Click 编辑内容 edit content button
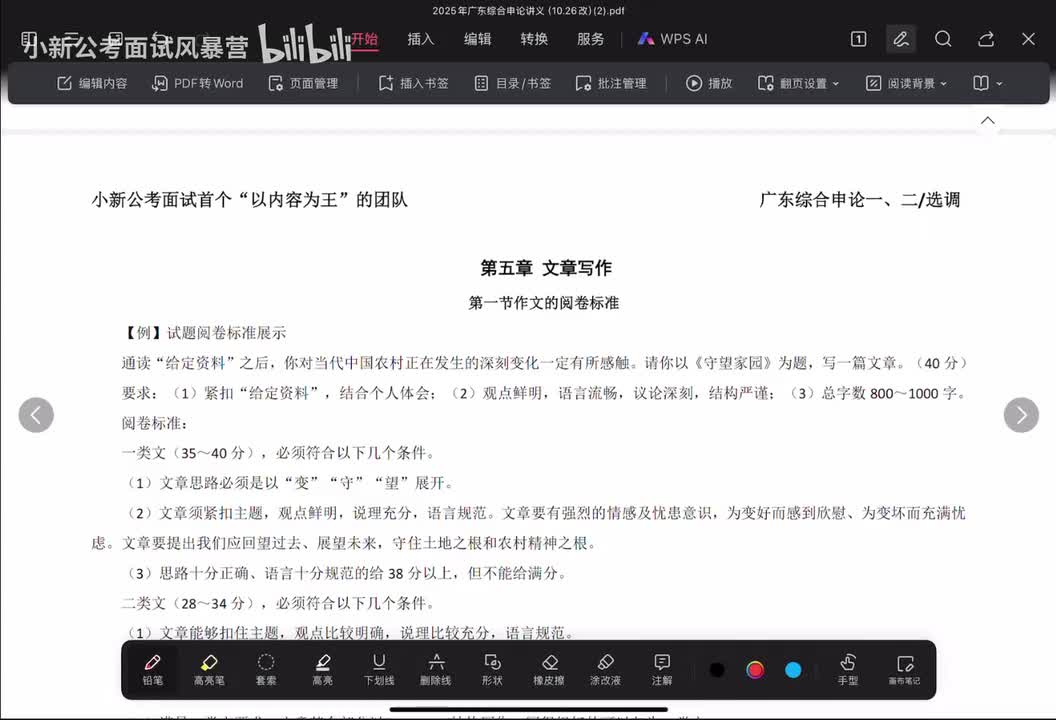Image resolution: width=1056 pixels, height=720 pixels. tap(92, 84)
